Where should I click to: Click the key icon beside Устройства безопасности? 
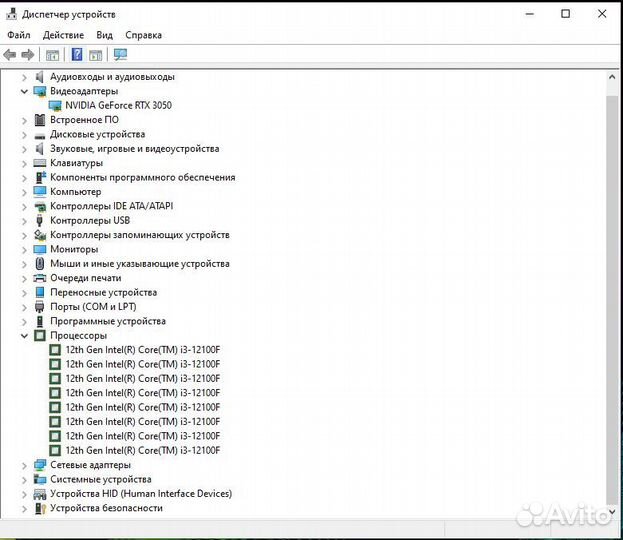[40, 508]
